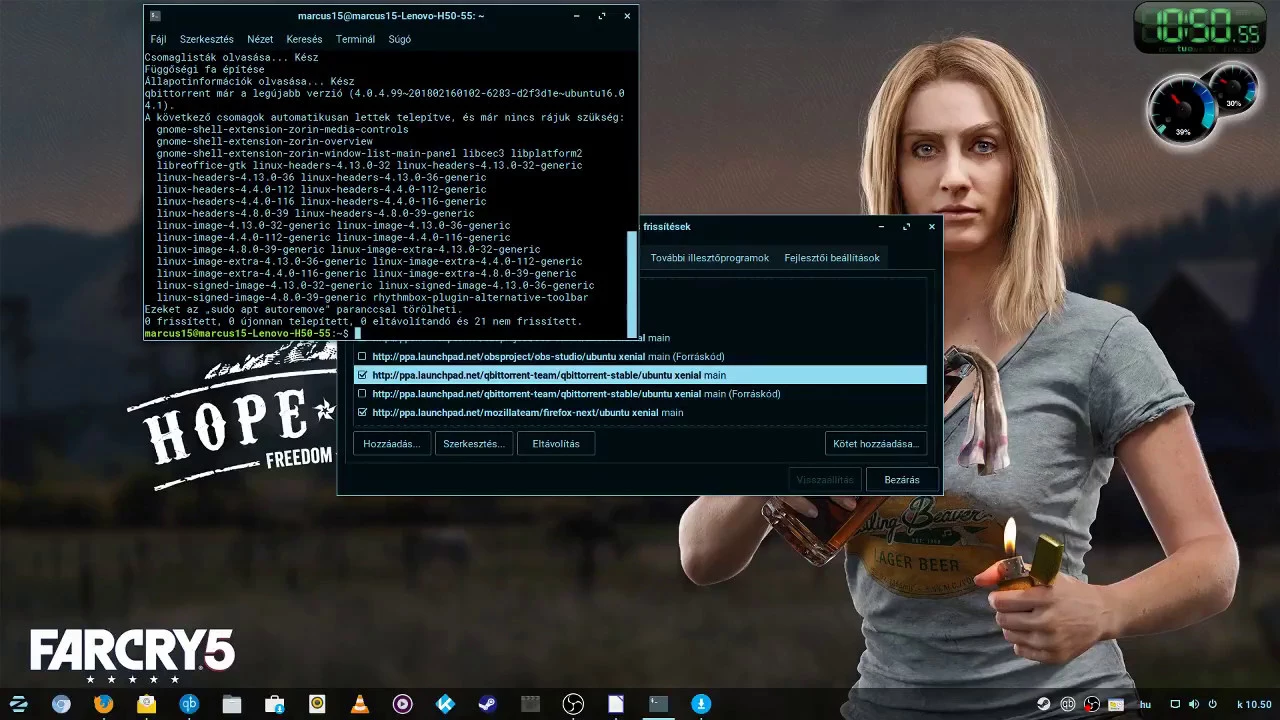Click the Visszaállítás button
1280x720 pixels.
(825, 480)
